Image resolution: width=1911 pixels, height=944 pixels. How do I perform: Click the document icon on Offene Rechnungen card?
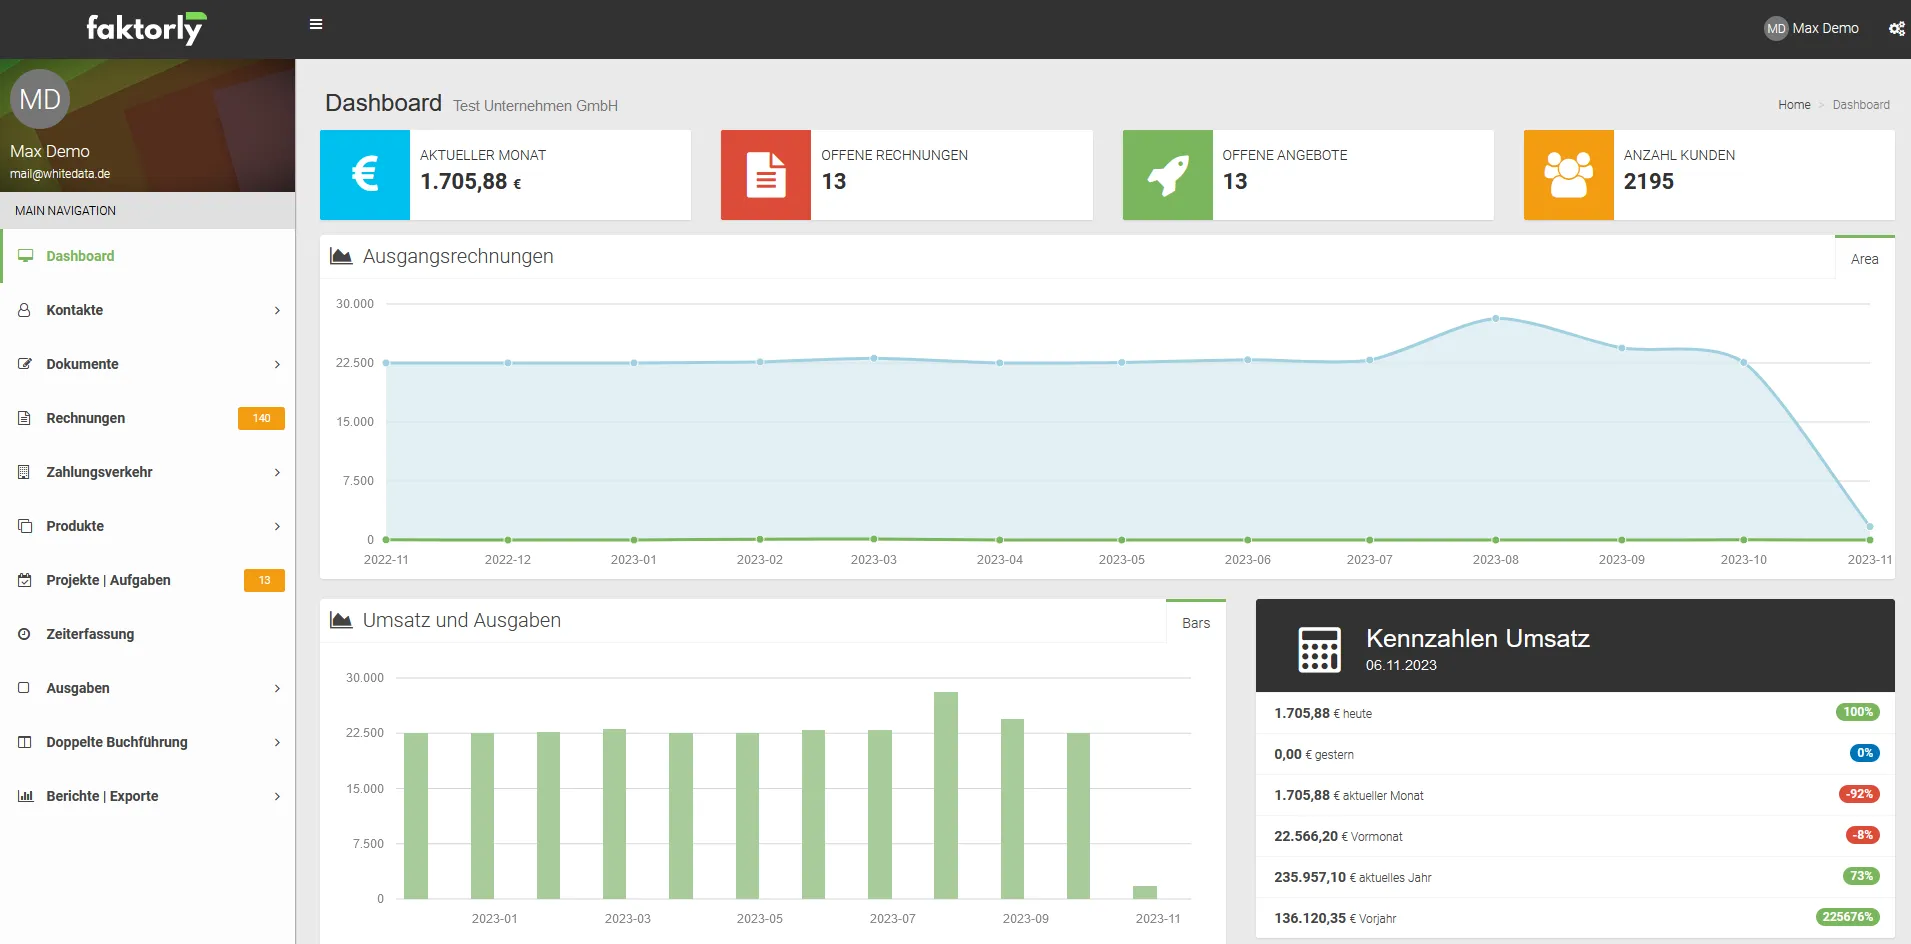(766, 174)
